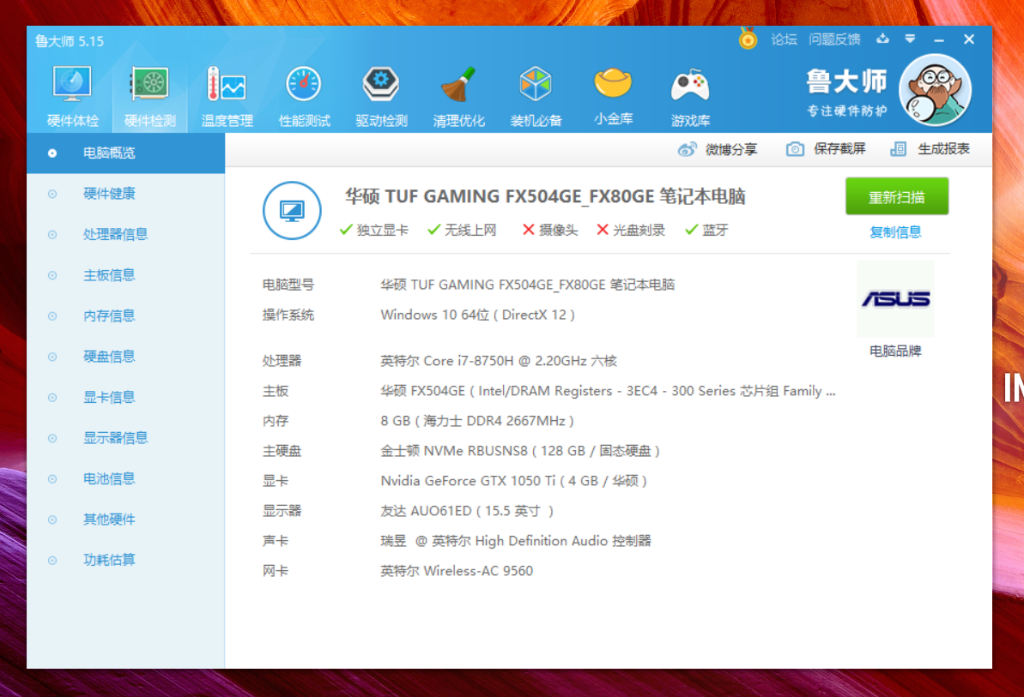Click the ASUS brand logo
The image size is (1024, 697).
tap(895, 299)
